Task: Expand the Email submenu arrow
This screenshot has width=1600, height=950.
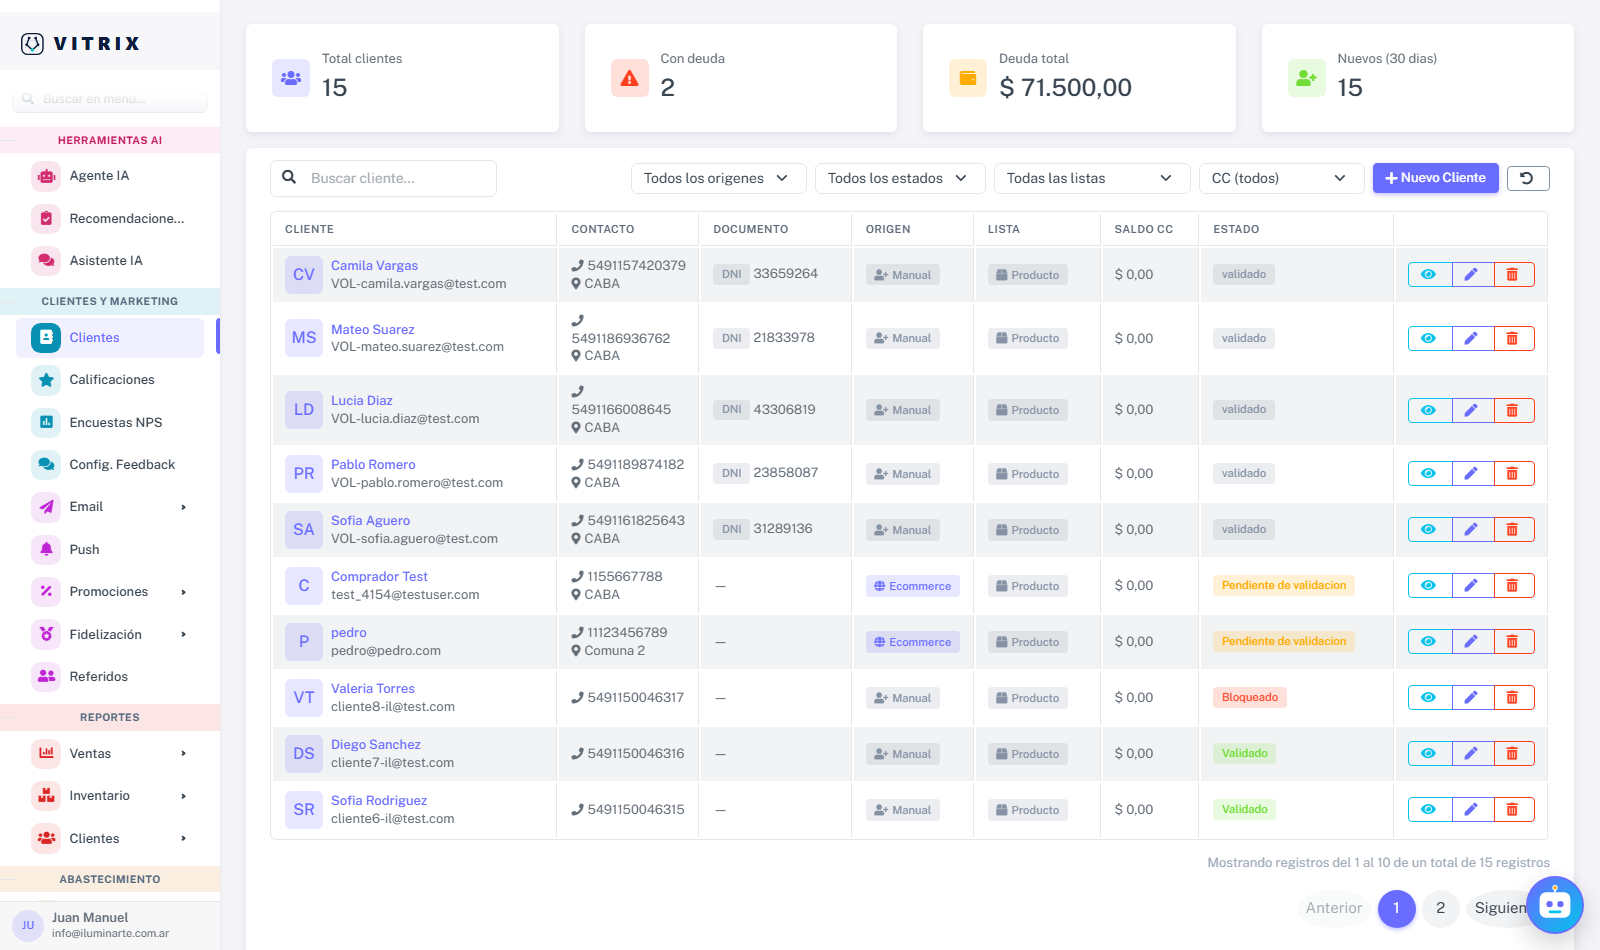Action: click(184, 507)
